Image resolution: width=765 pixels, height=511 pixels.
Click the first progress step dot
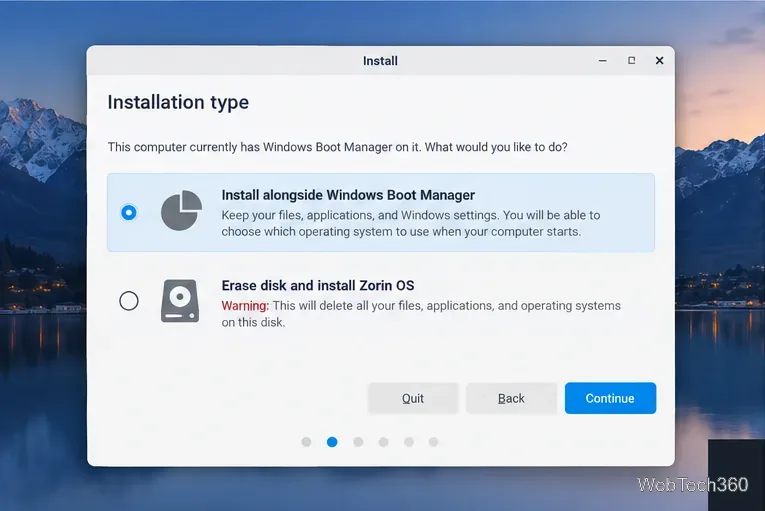click(306, 442)
